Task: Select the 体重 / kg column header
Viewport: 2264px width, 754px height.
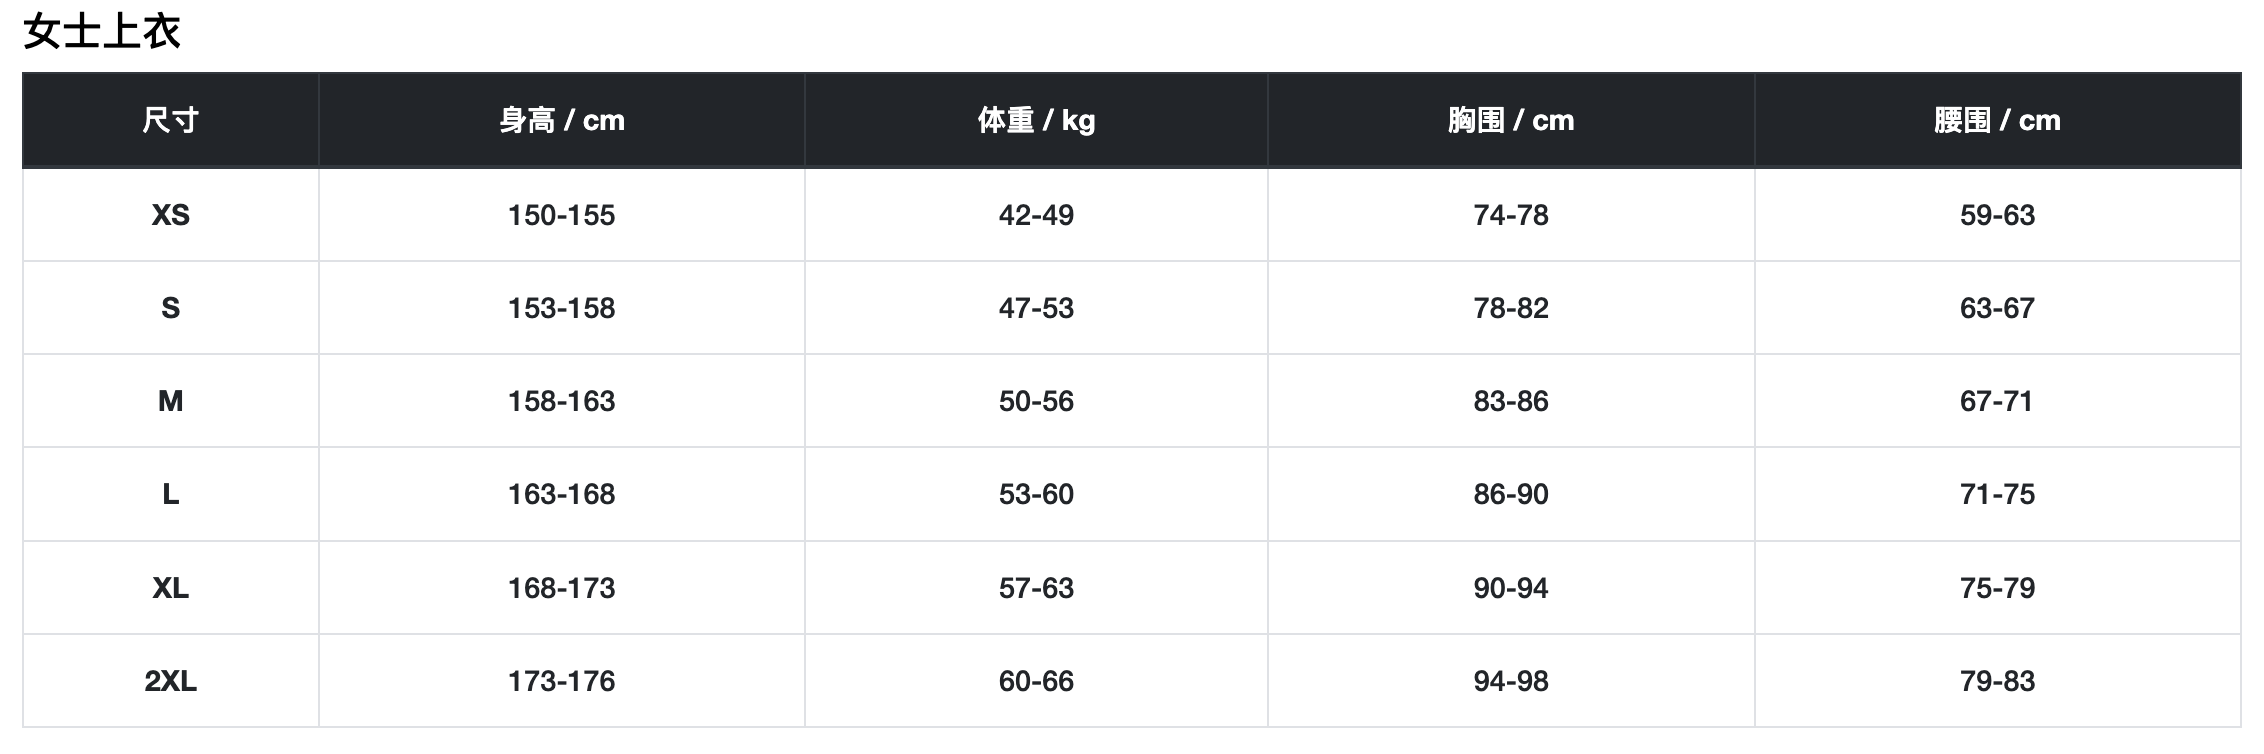Action: pos(1036,120)
